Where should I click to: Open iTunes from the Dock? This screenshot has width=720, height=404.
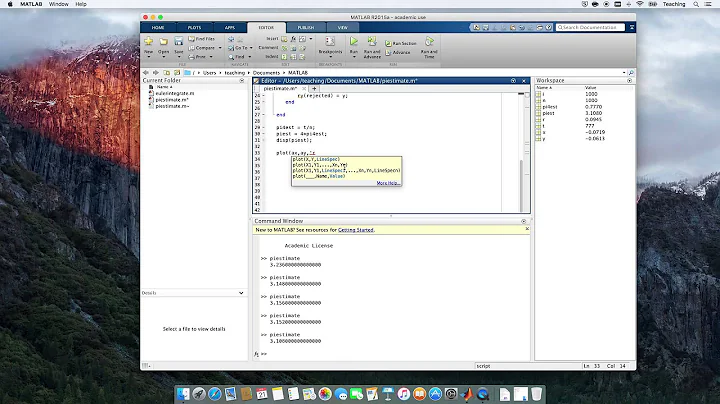tap(404, 394)
